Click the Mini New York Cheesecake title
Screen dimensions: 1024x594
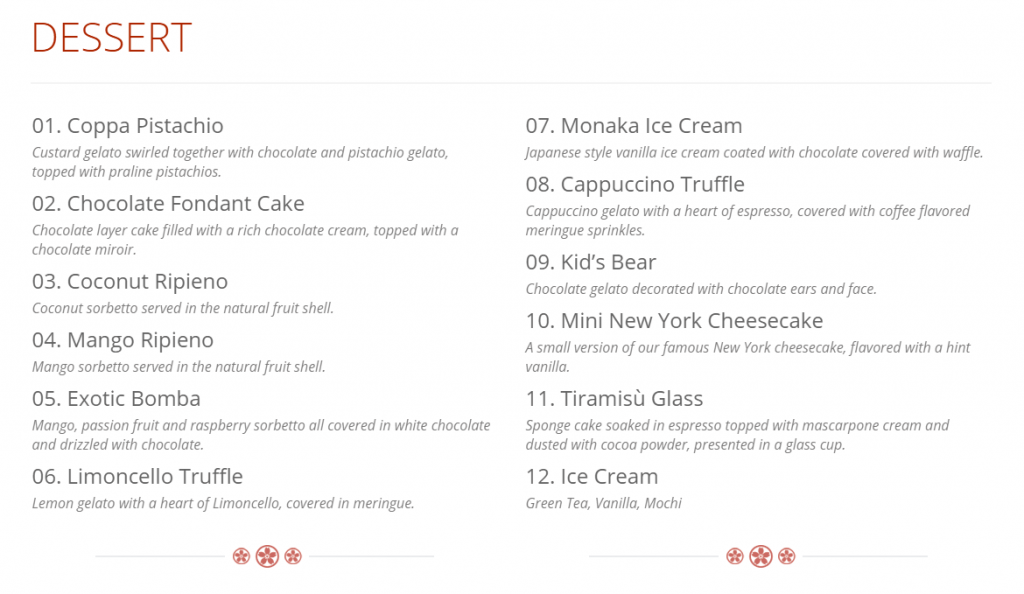click(674, 321)
